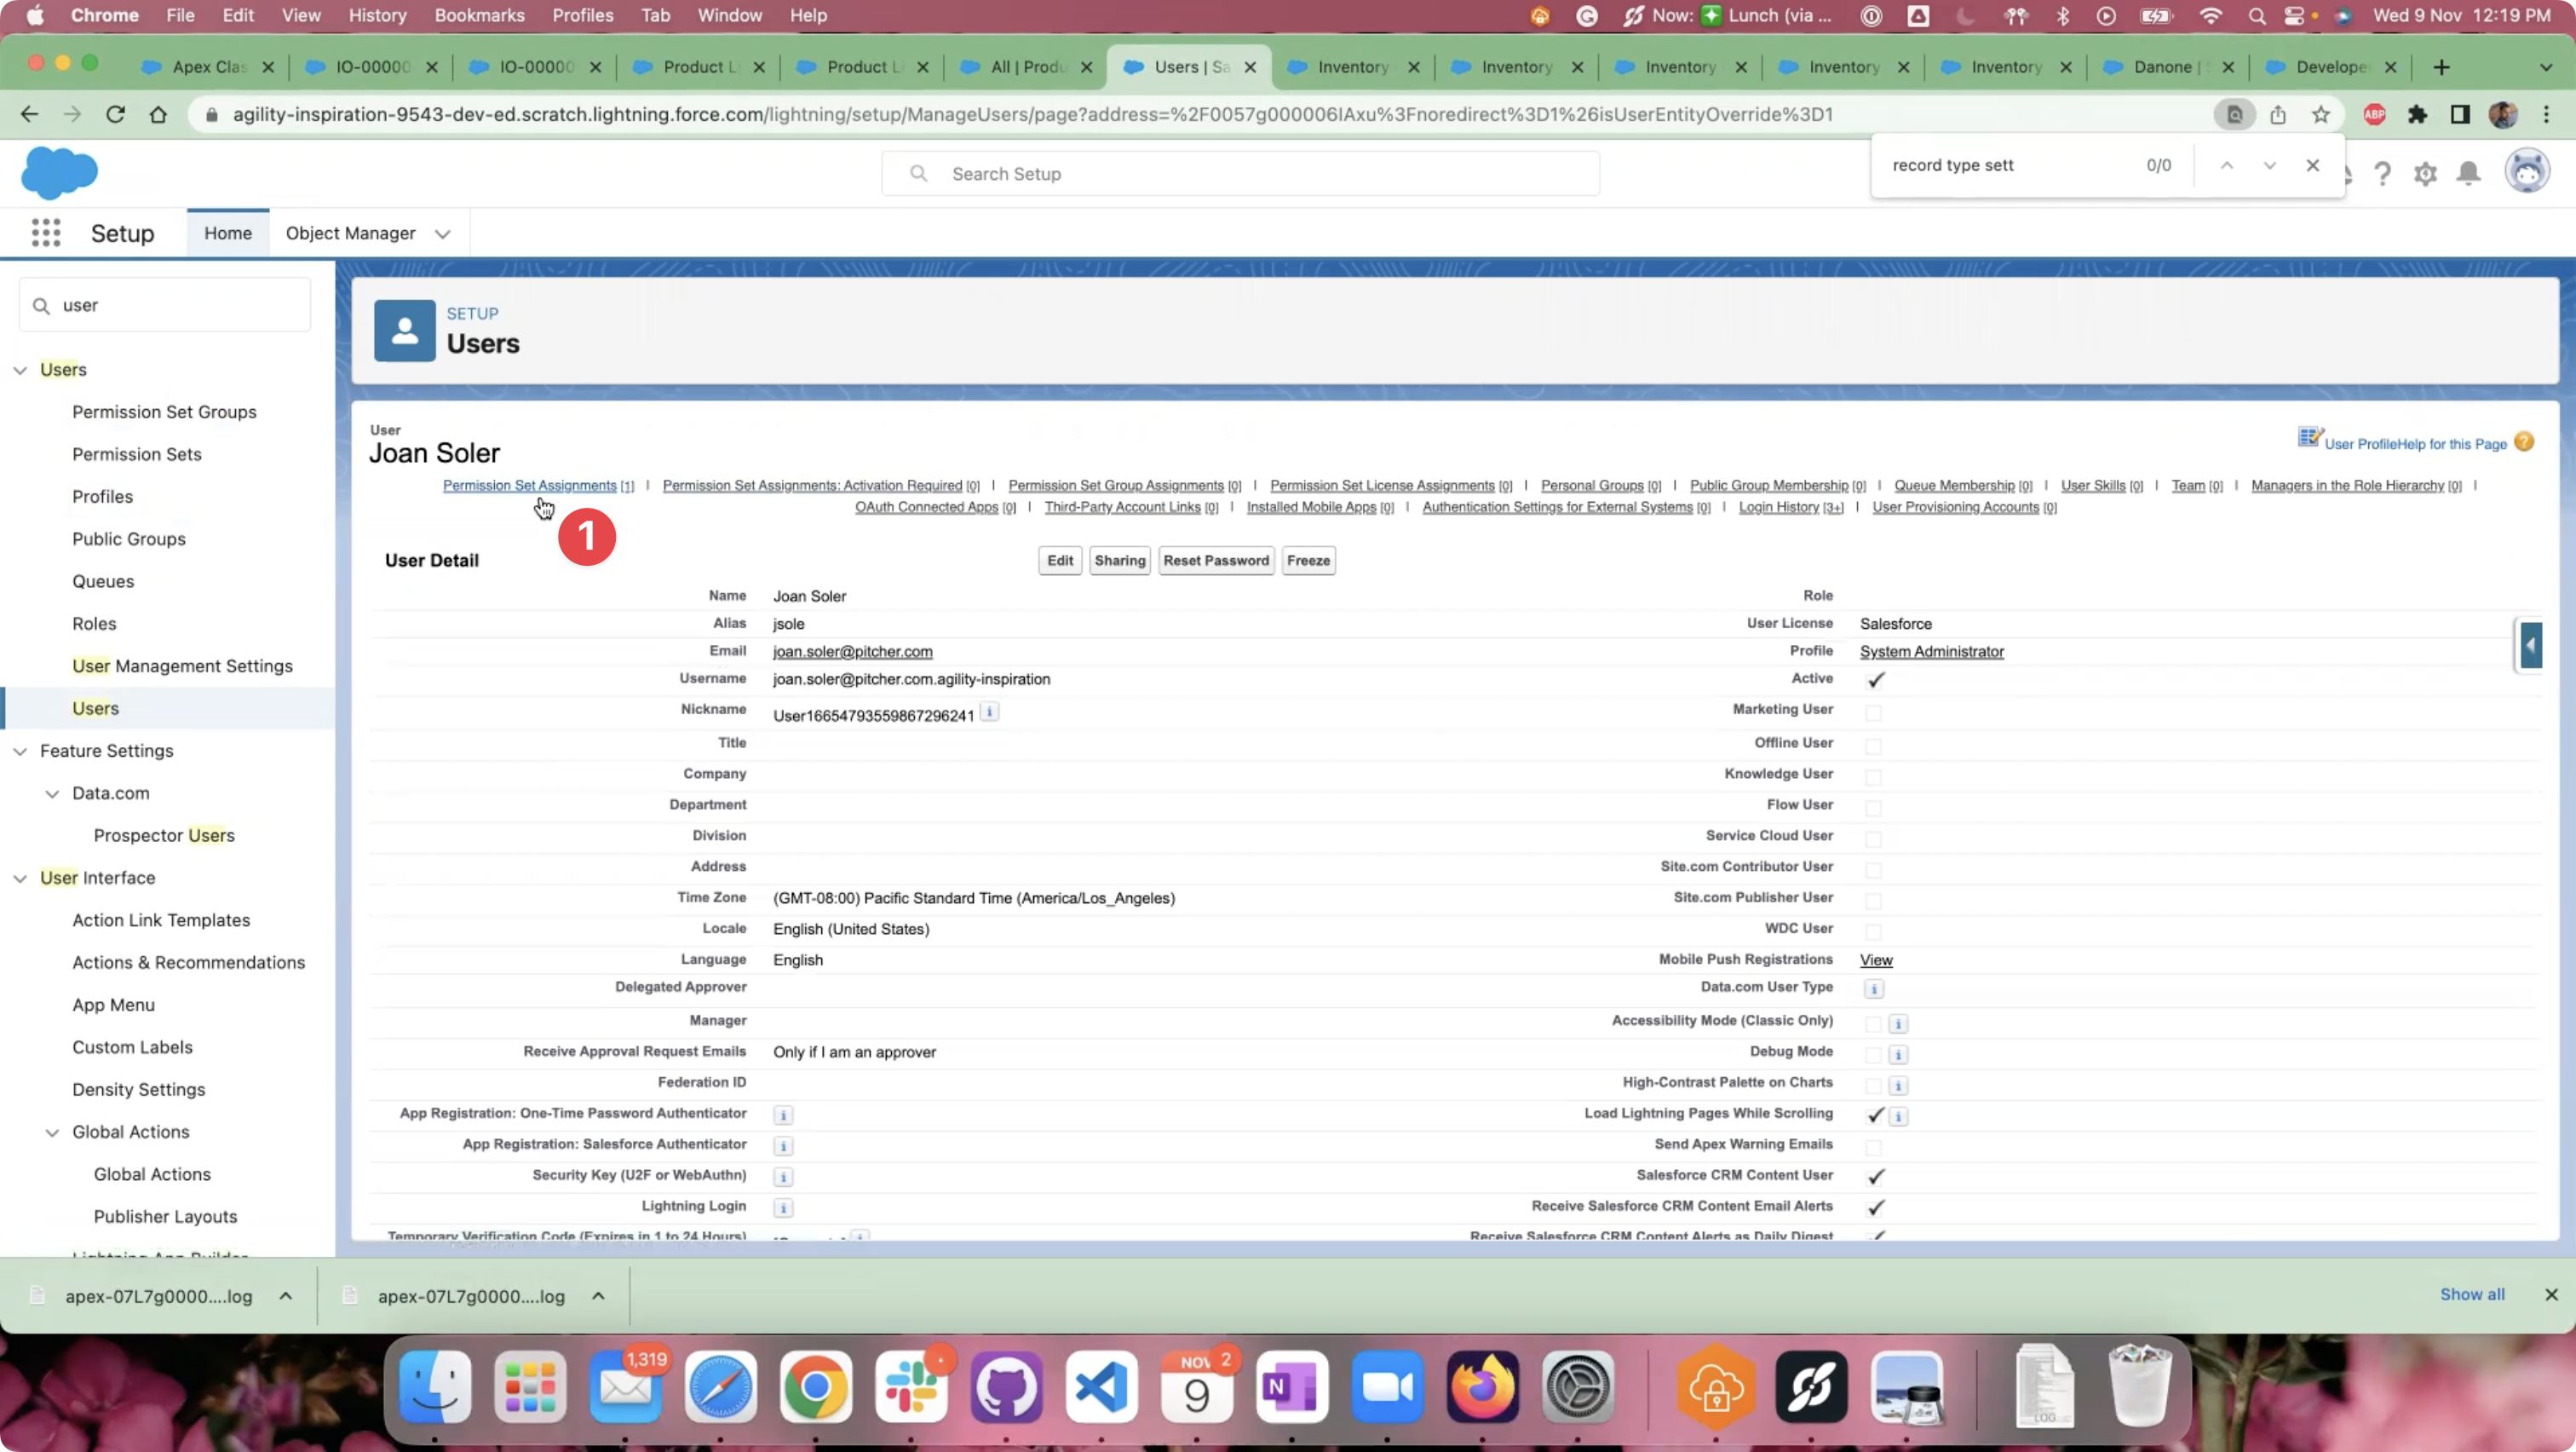The width and height of the screenshot is (2576, 1452).
Task: Open the notifications bell
Action: click(x=2468, y=174)
